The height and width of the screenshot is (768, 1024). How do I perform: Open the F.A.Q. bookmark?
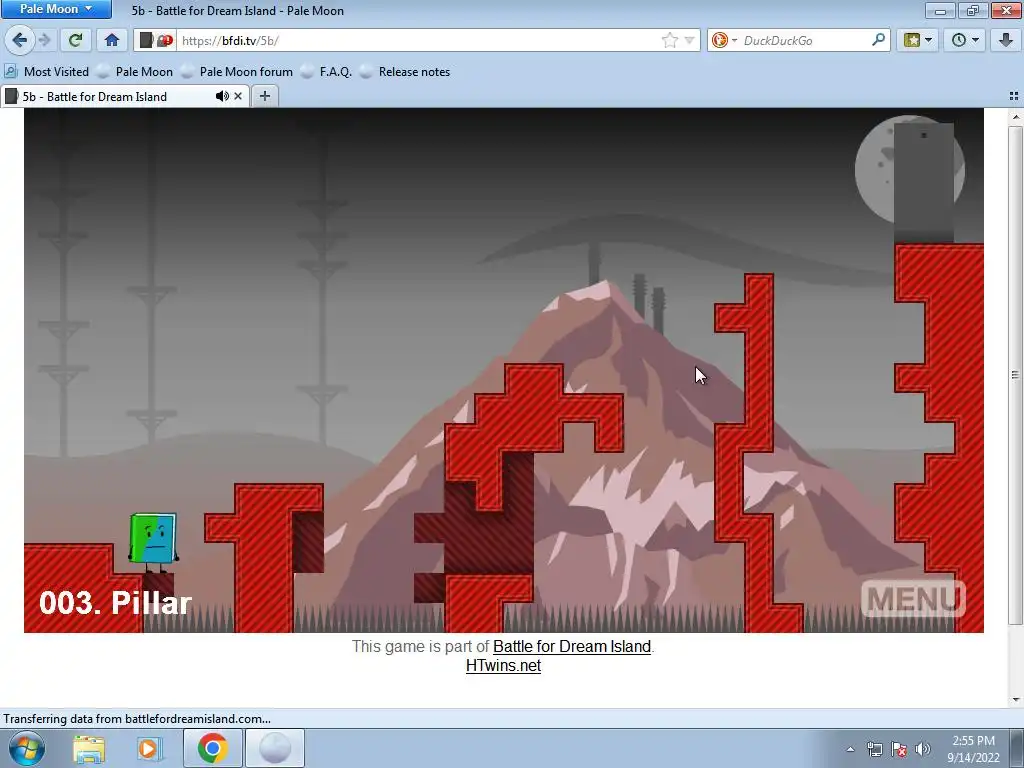click(327, 72)
